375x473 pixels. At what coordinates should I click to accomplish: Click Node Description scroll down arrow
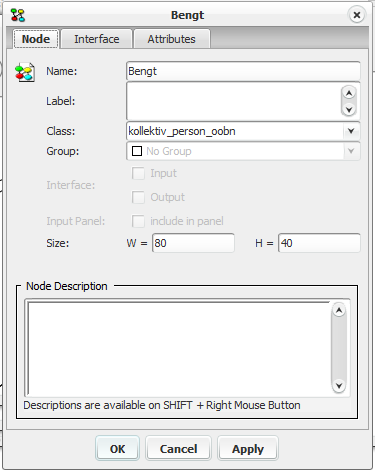click(339, 386)
